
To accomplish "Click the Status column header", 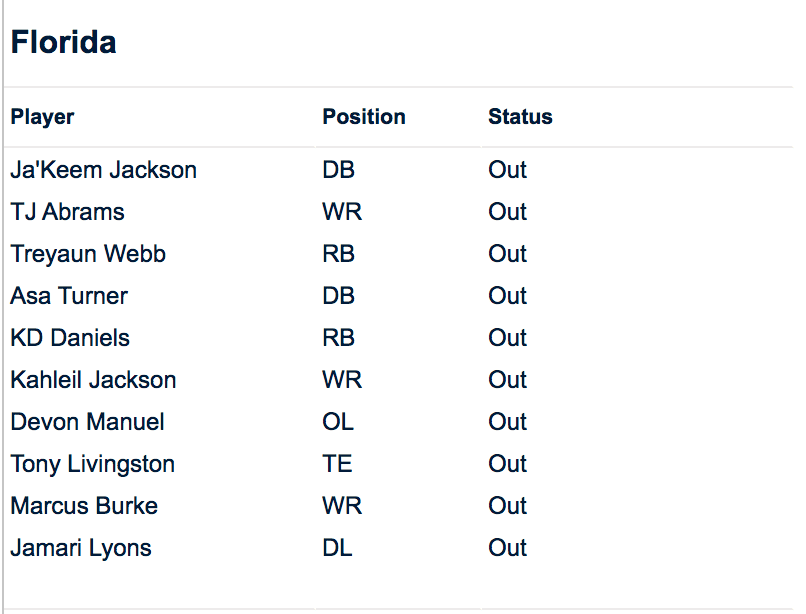I will [520, 117].
